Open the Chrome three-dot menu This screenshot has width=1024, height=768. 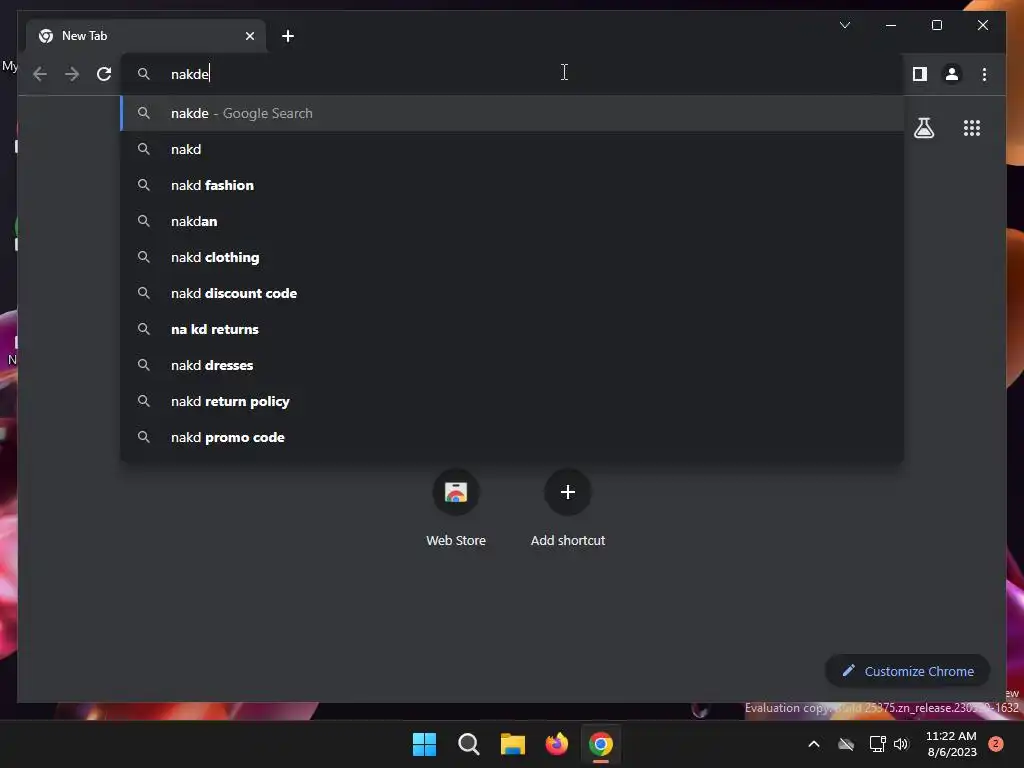tap(984, 74)
